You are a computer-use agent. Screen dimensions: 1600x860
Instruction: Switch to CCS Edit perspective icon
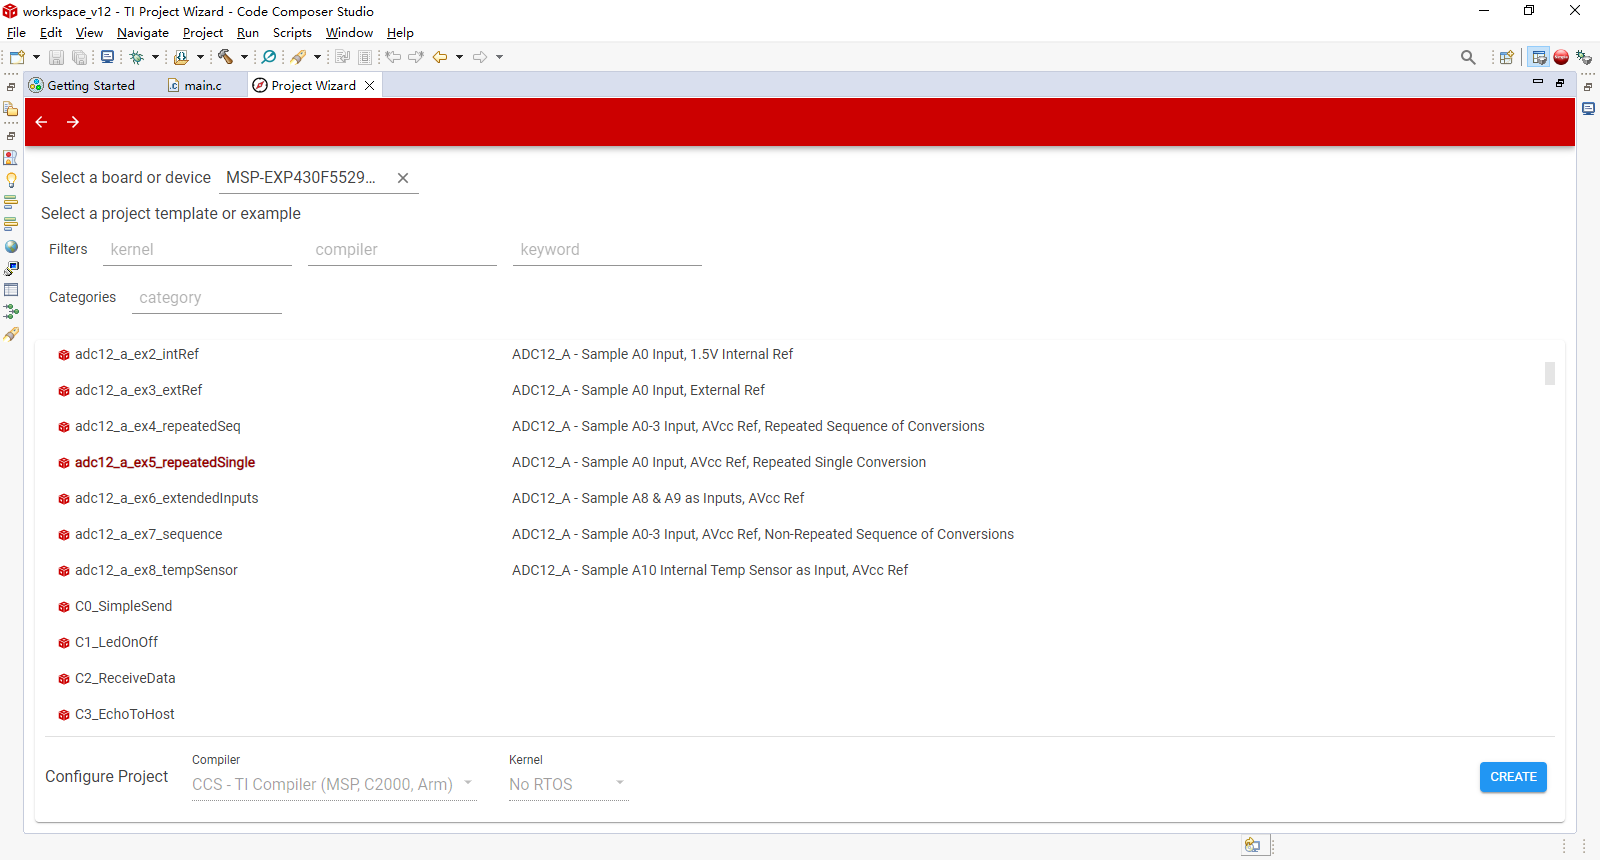coord(1539,57)
